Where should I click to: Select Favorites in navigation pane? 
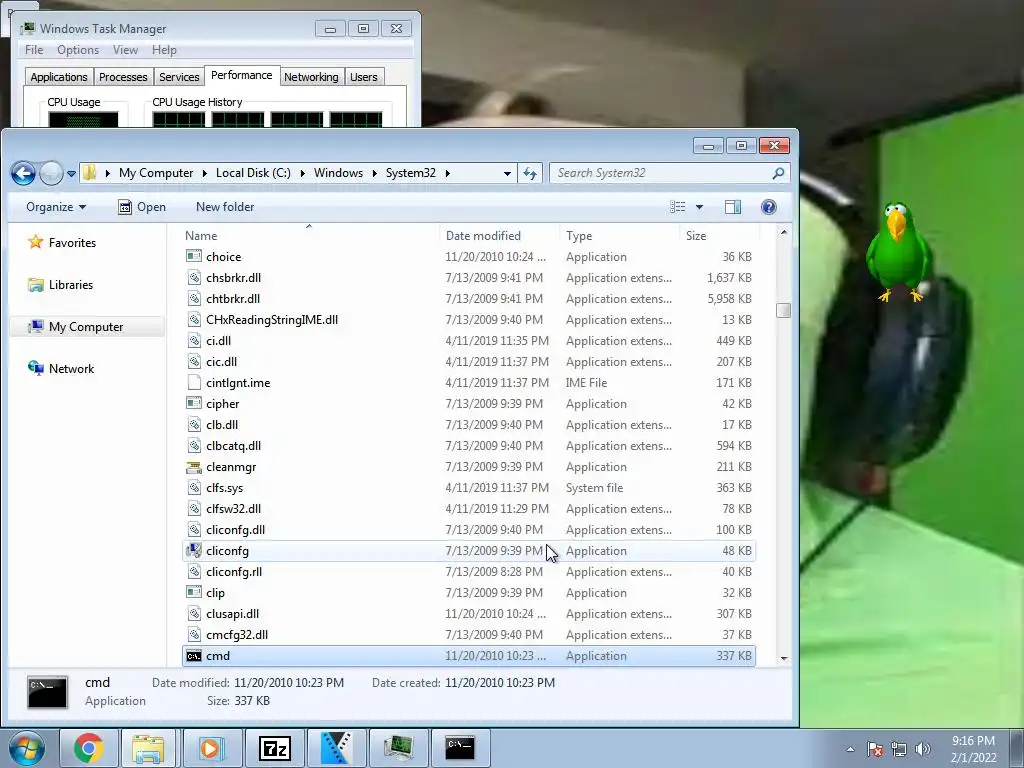click(72, 243)
